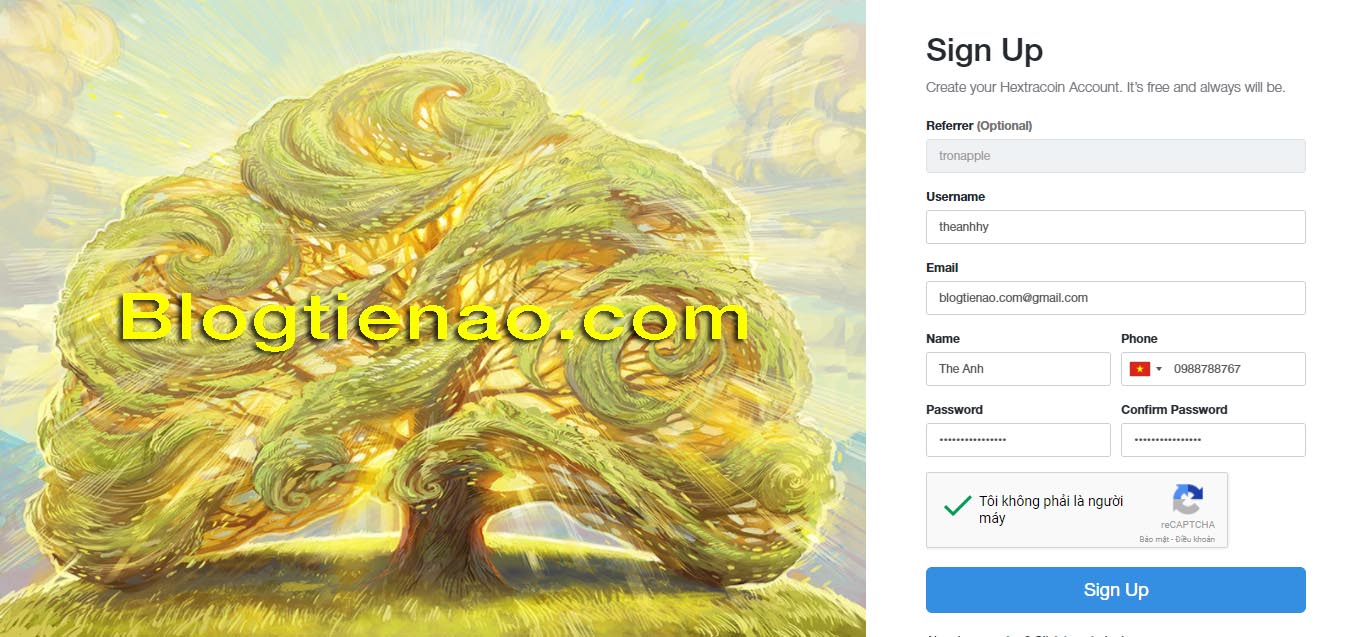Click the Blogtienao.com watermark text
This screenshot has height=637, width=1366.
tap(434, 320)
